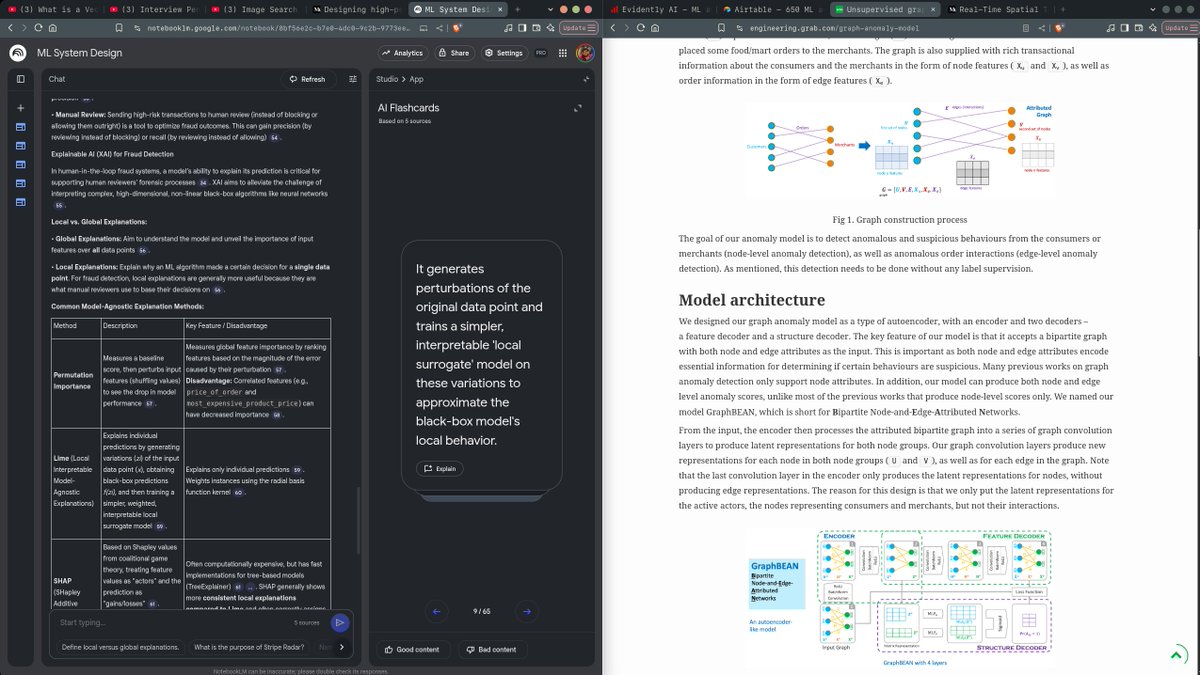Click 'Studio' breadcrumb link

click(386, 79)
